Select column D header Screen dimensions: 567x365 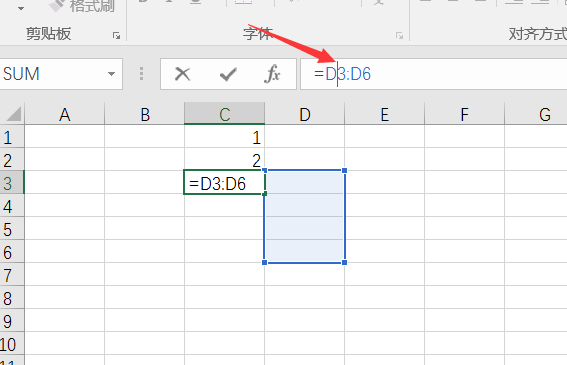(x=304, y=114)
